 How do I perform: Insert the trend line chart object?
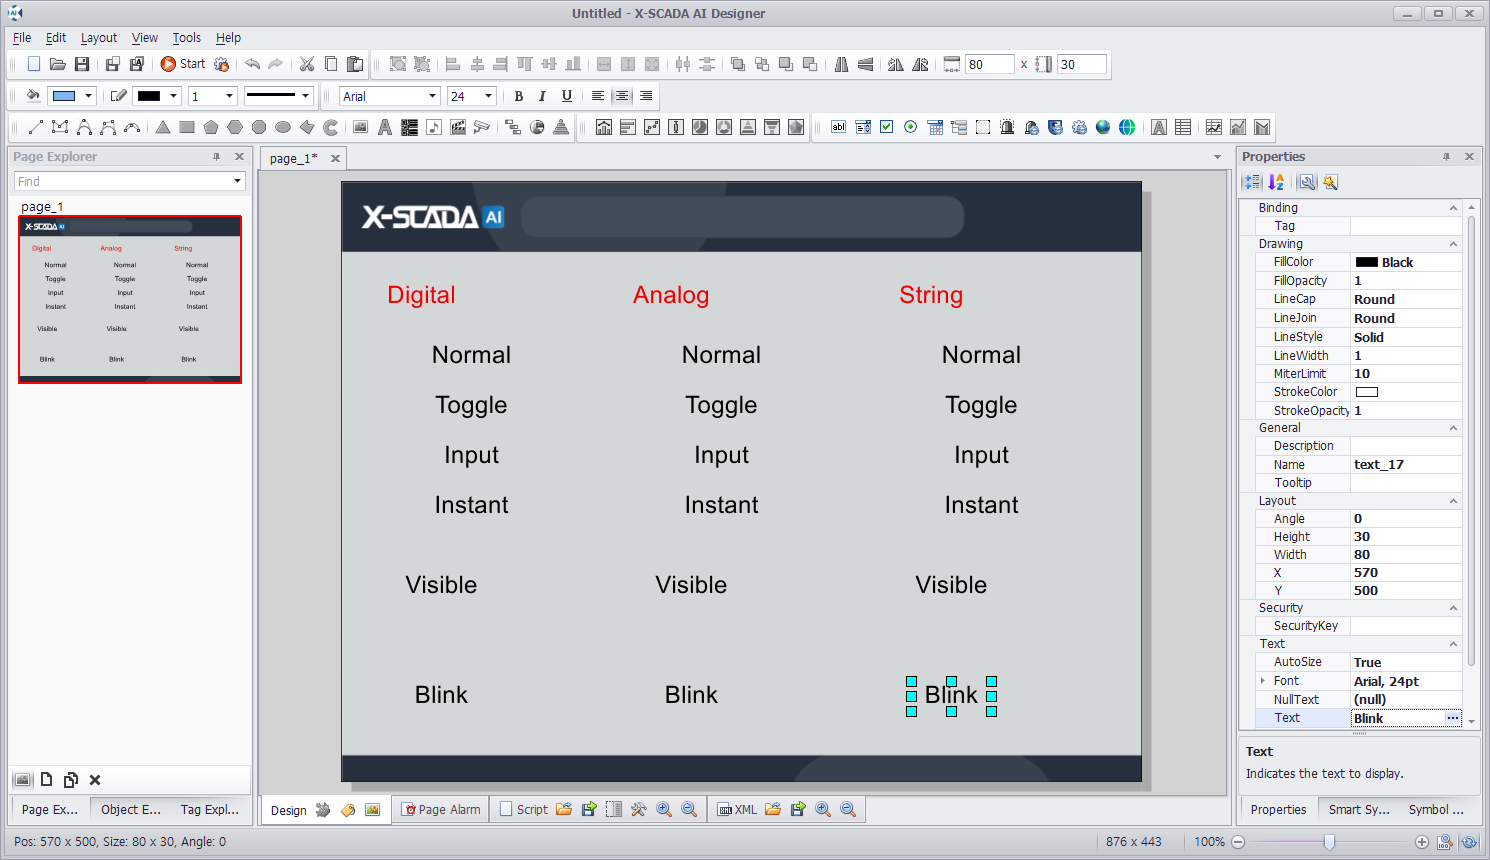(x=1214, y=127)
